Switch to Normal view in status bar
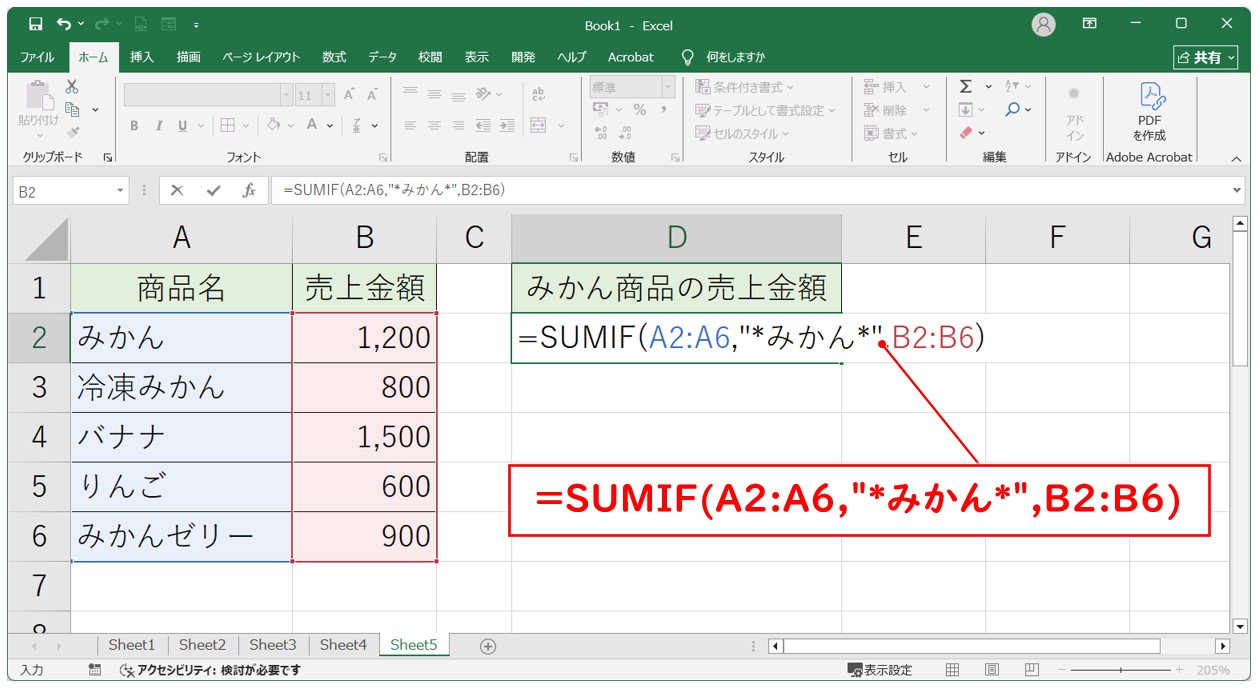This screenshot has width=1259, height=688. click(953, 670)
